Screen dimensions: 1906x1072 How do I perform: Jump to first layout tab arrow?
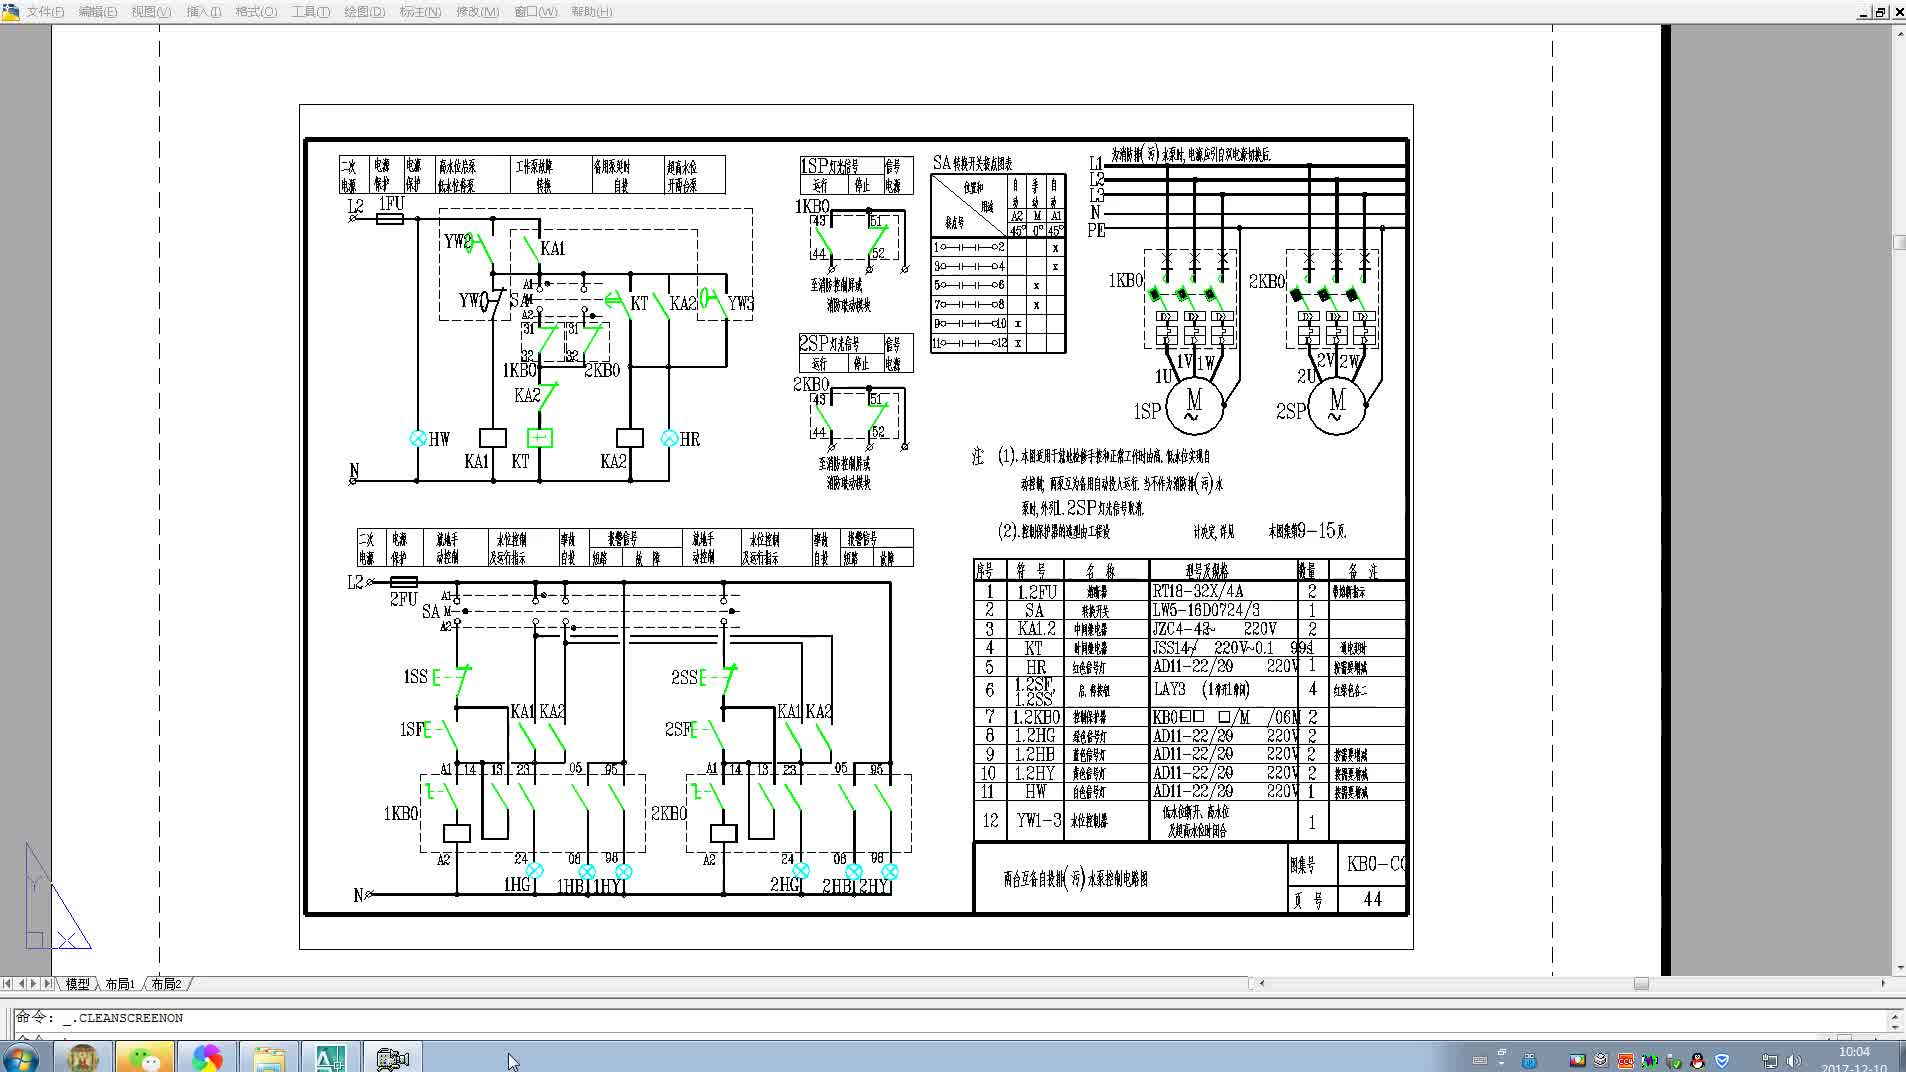8,984
